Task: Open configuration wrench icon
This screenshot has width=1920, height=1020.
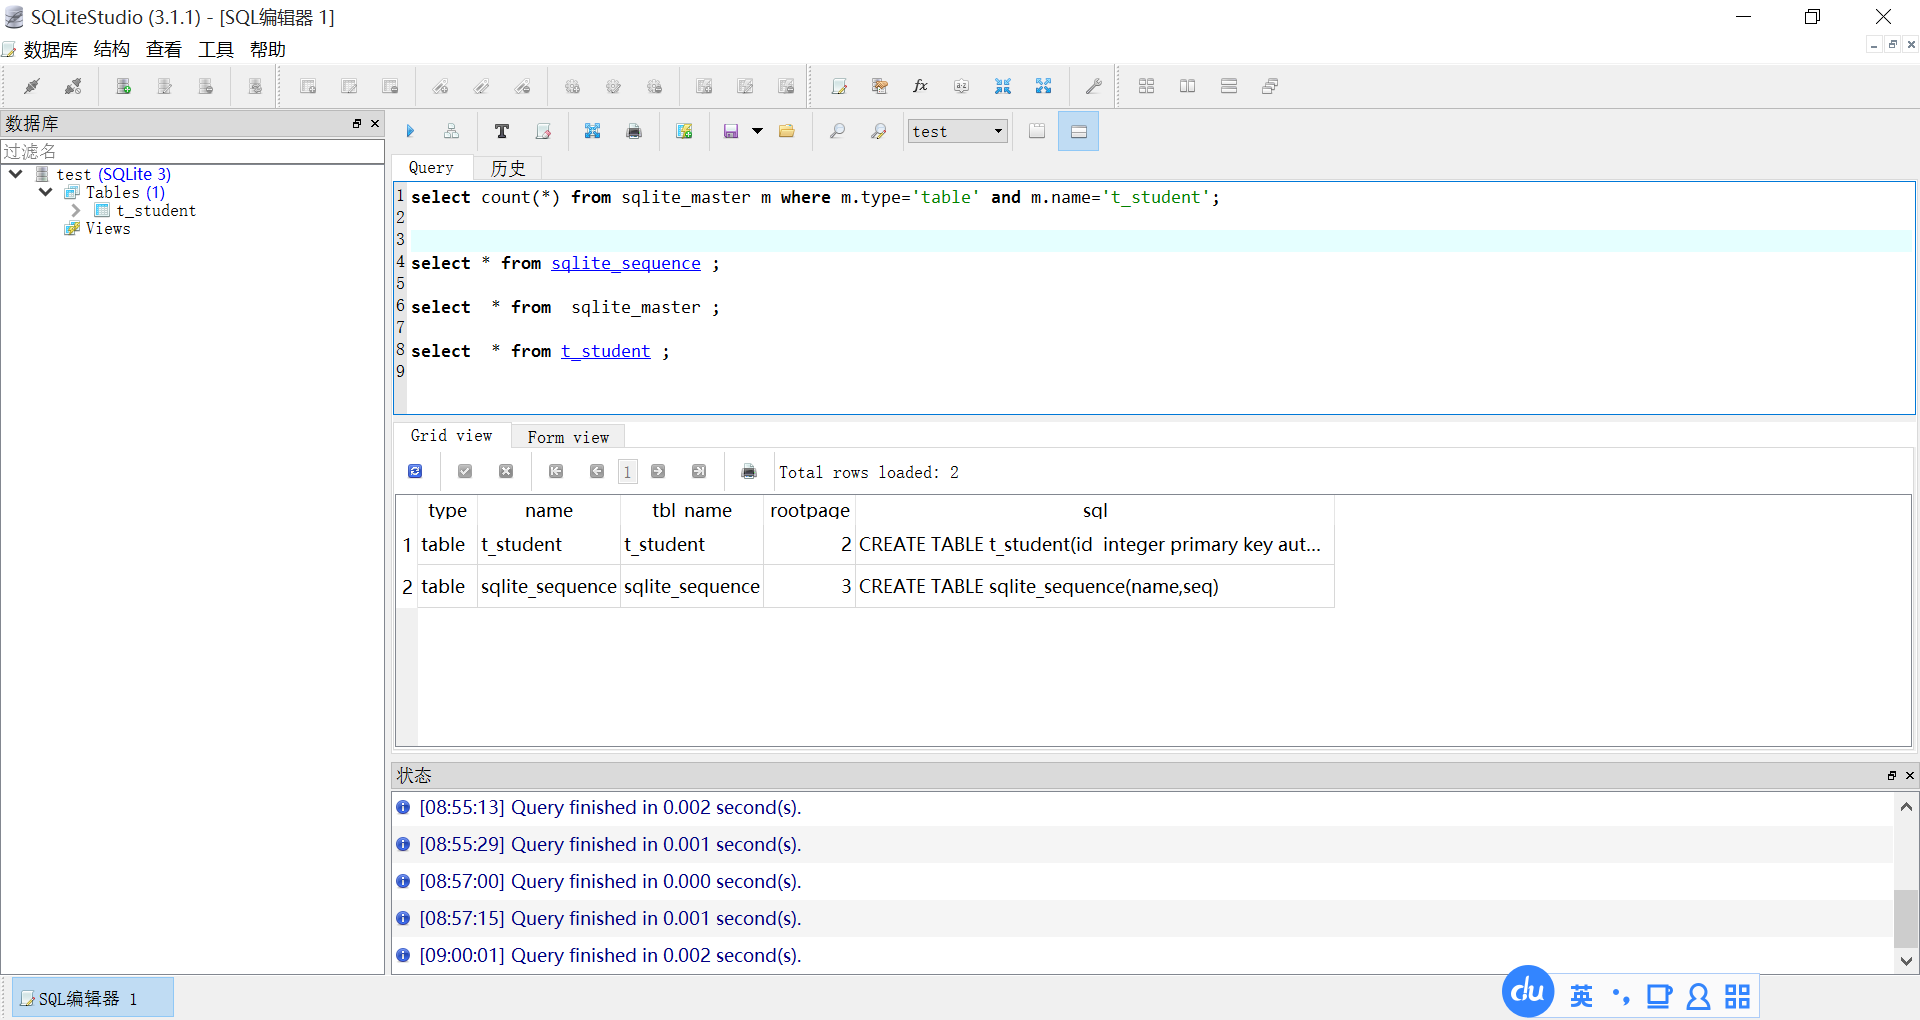Action: [x=1094, y=86]
